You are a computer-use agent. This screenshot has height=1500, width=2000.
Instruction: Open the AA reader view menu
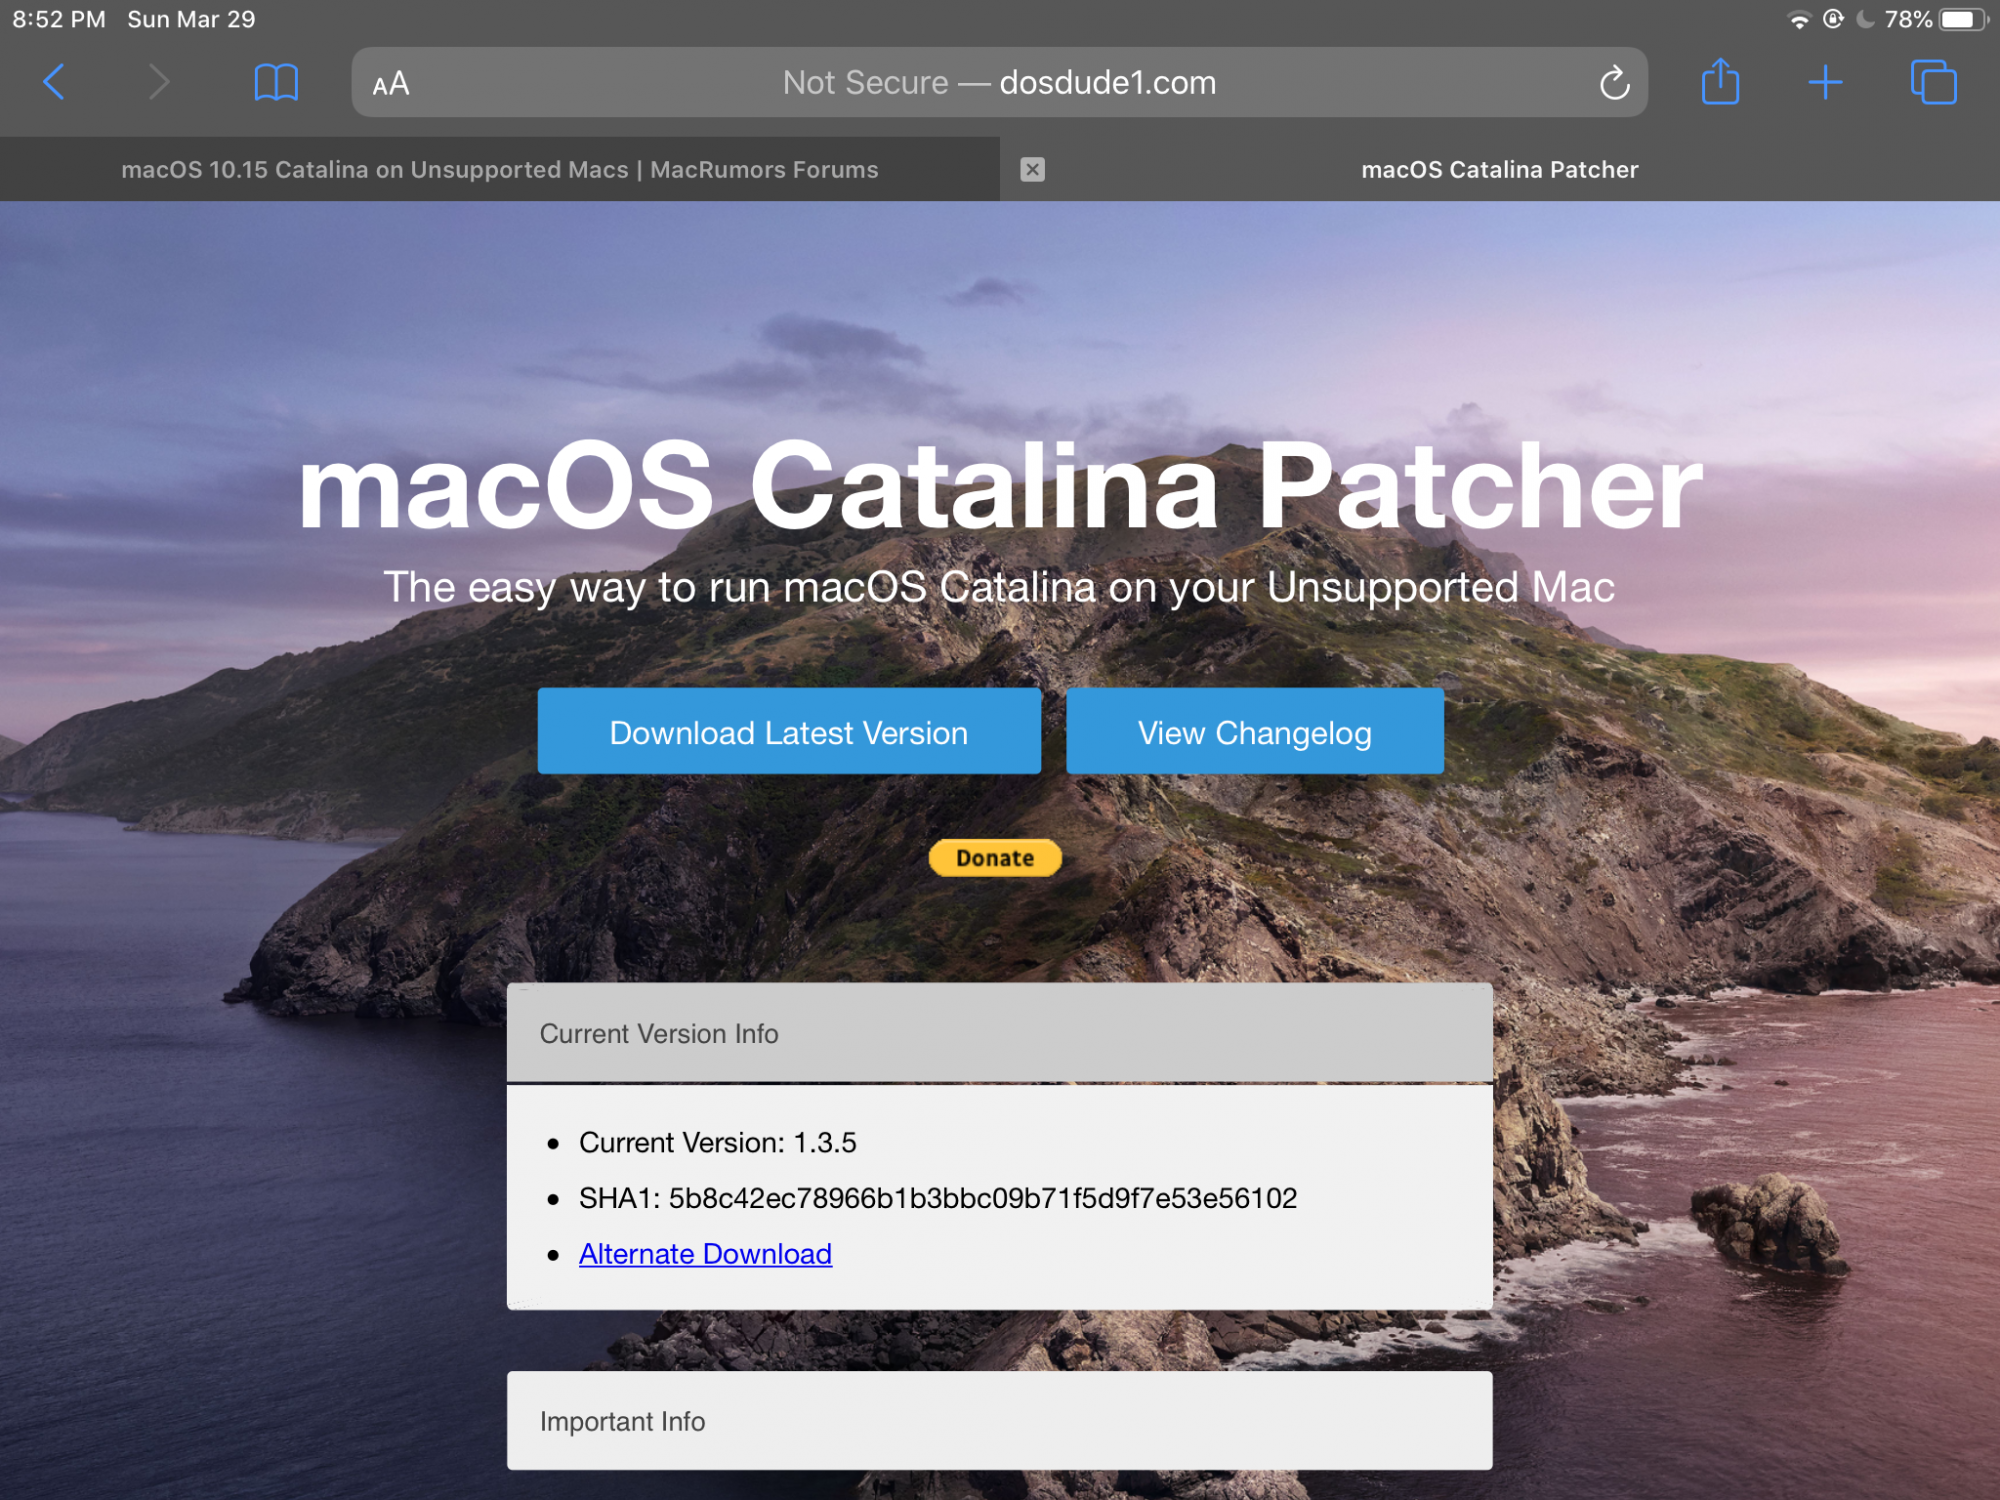391,84
